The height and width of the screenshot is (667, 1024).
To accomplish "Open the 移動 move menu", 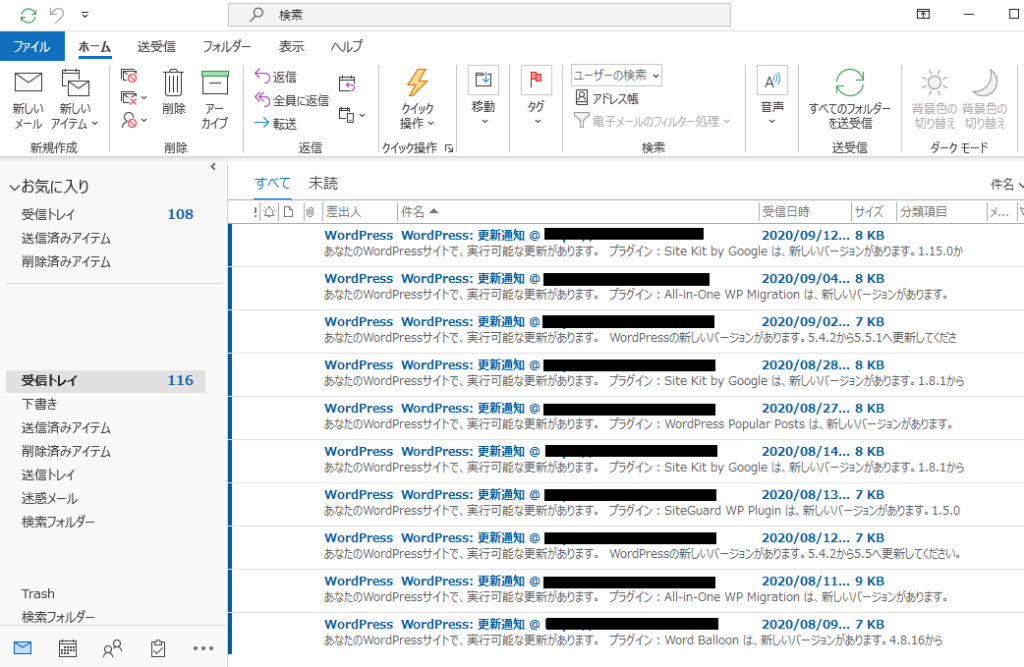I will (x=483, y=96).
